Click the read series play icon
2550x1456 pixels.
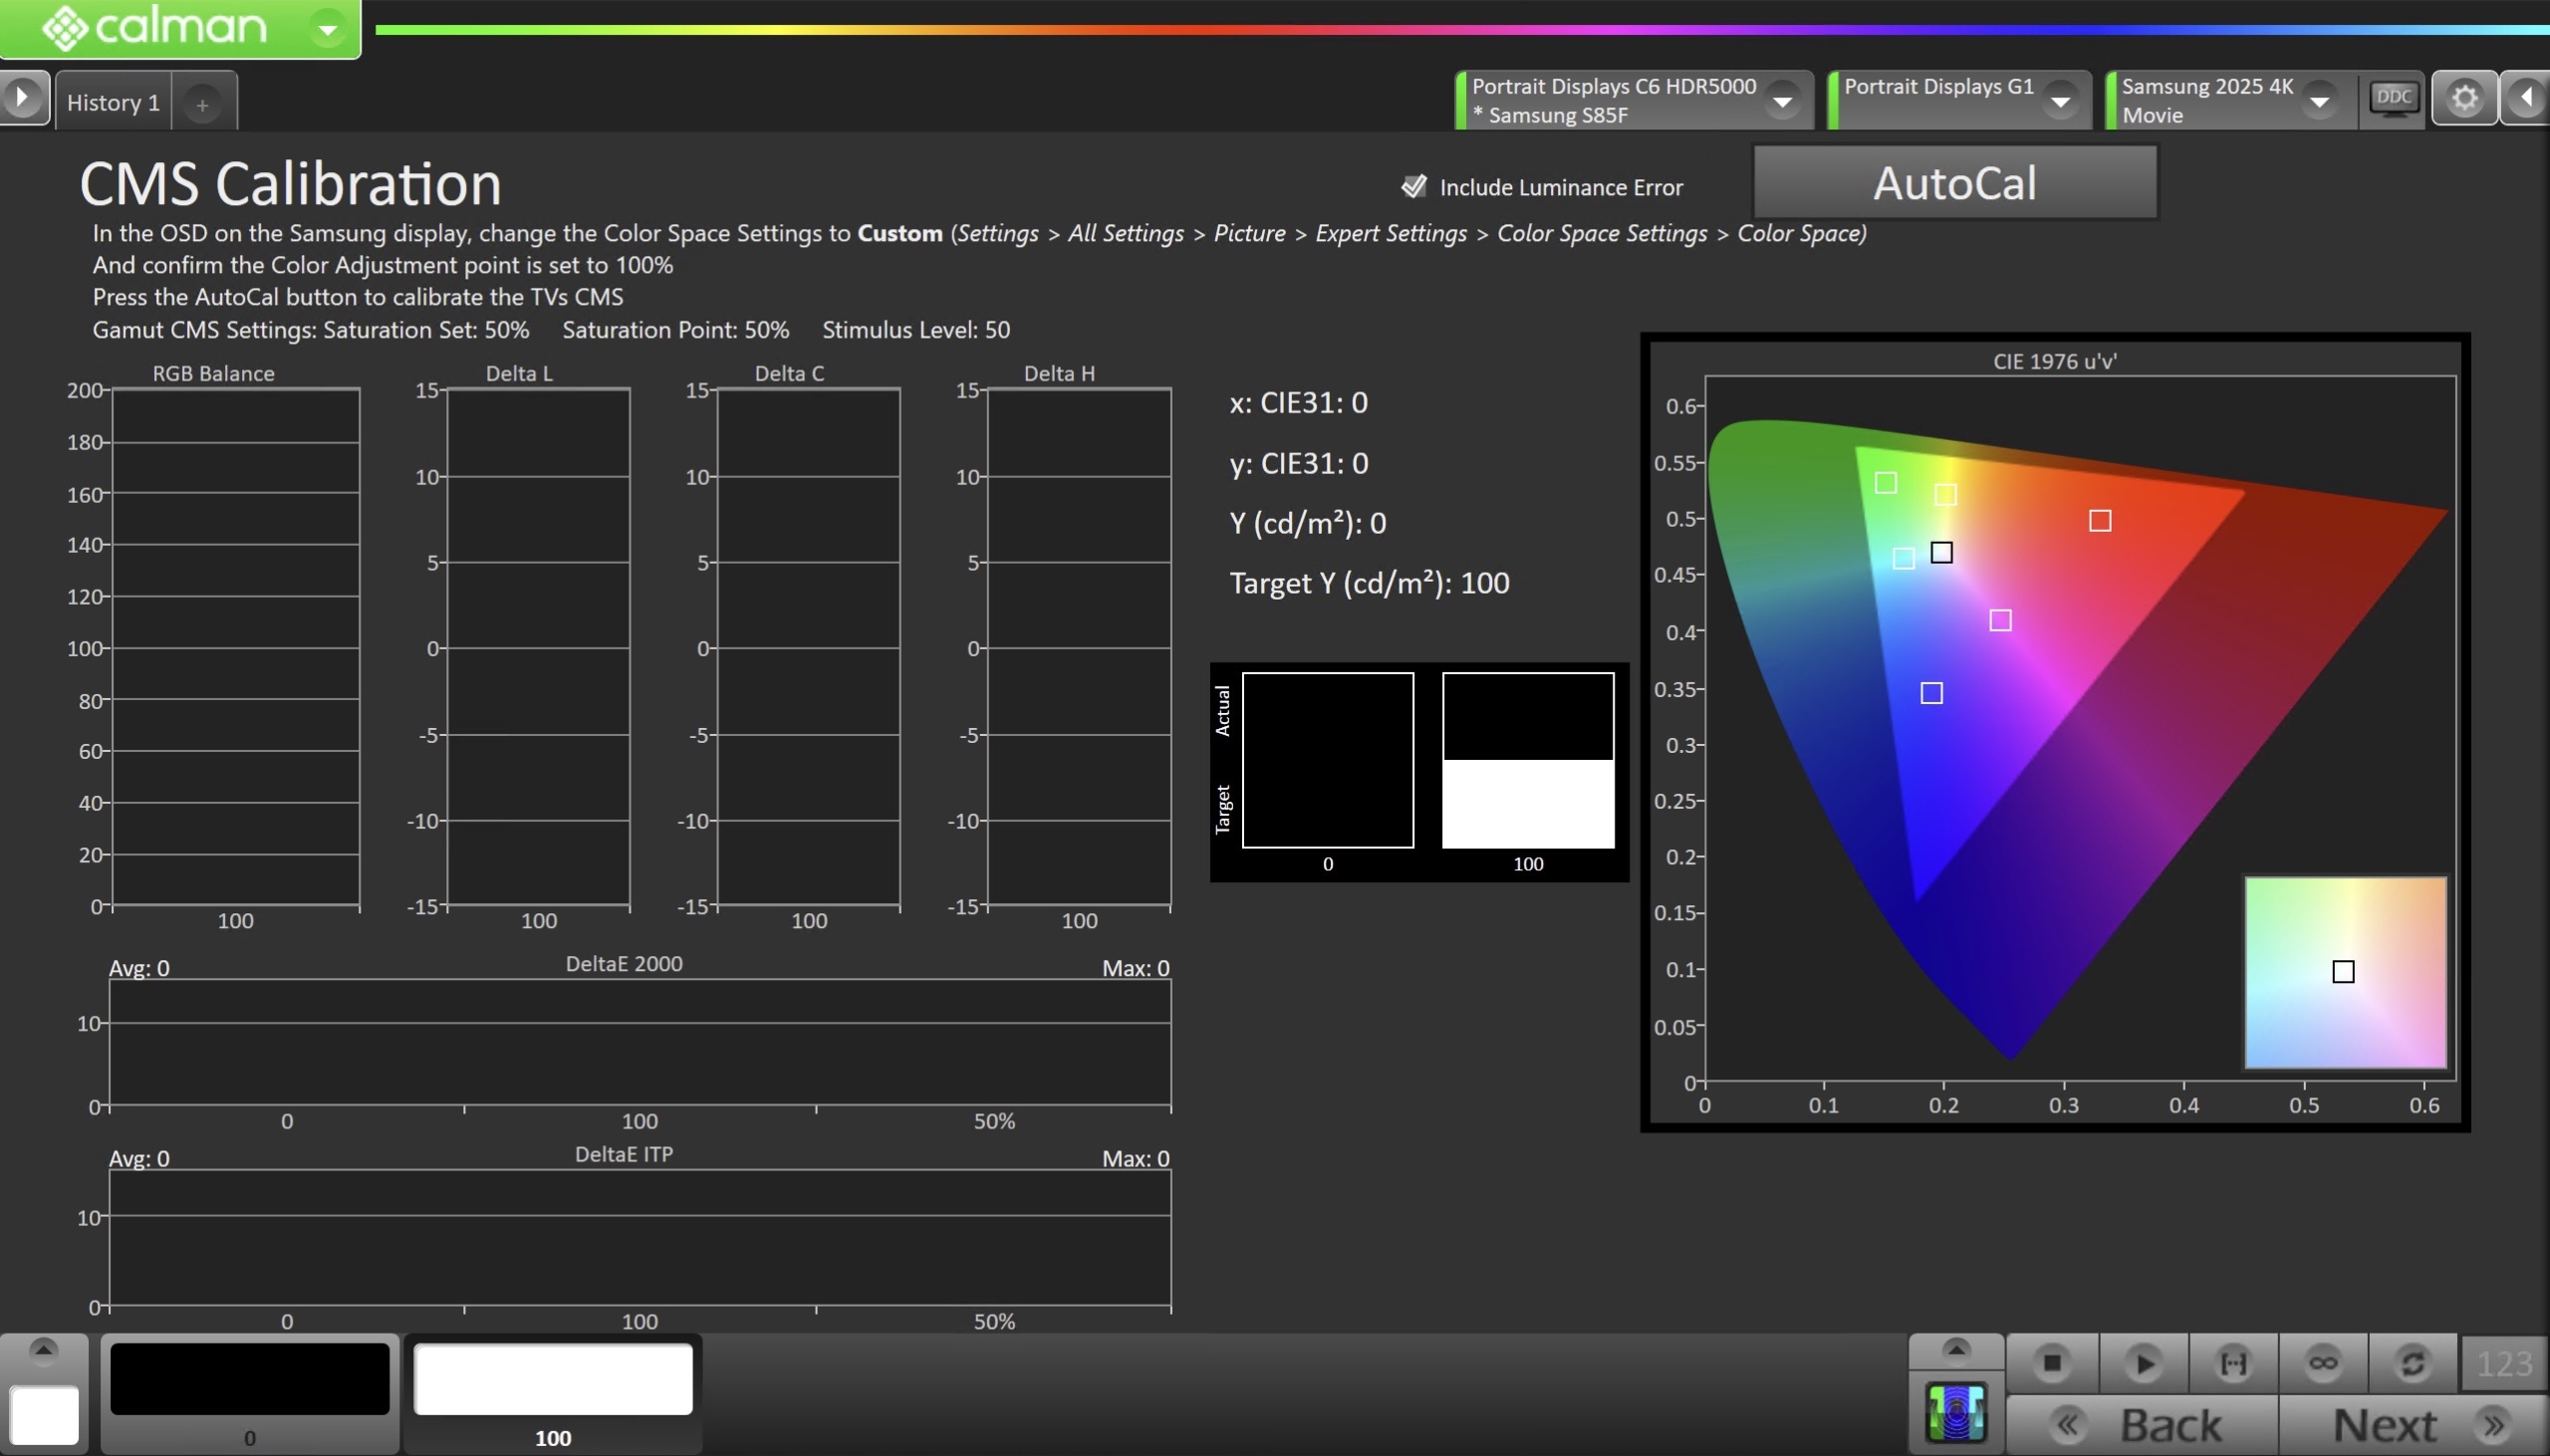pos(2143,1363)
